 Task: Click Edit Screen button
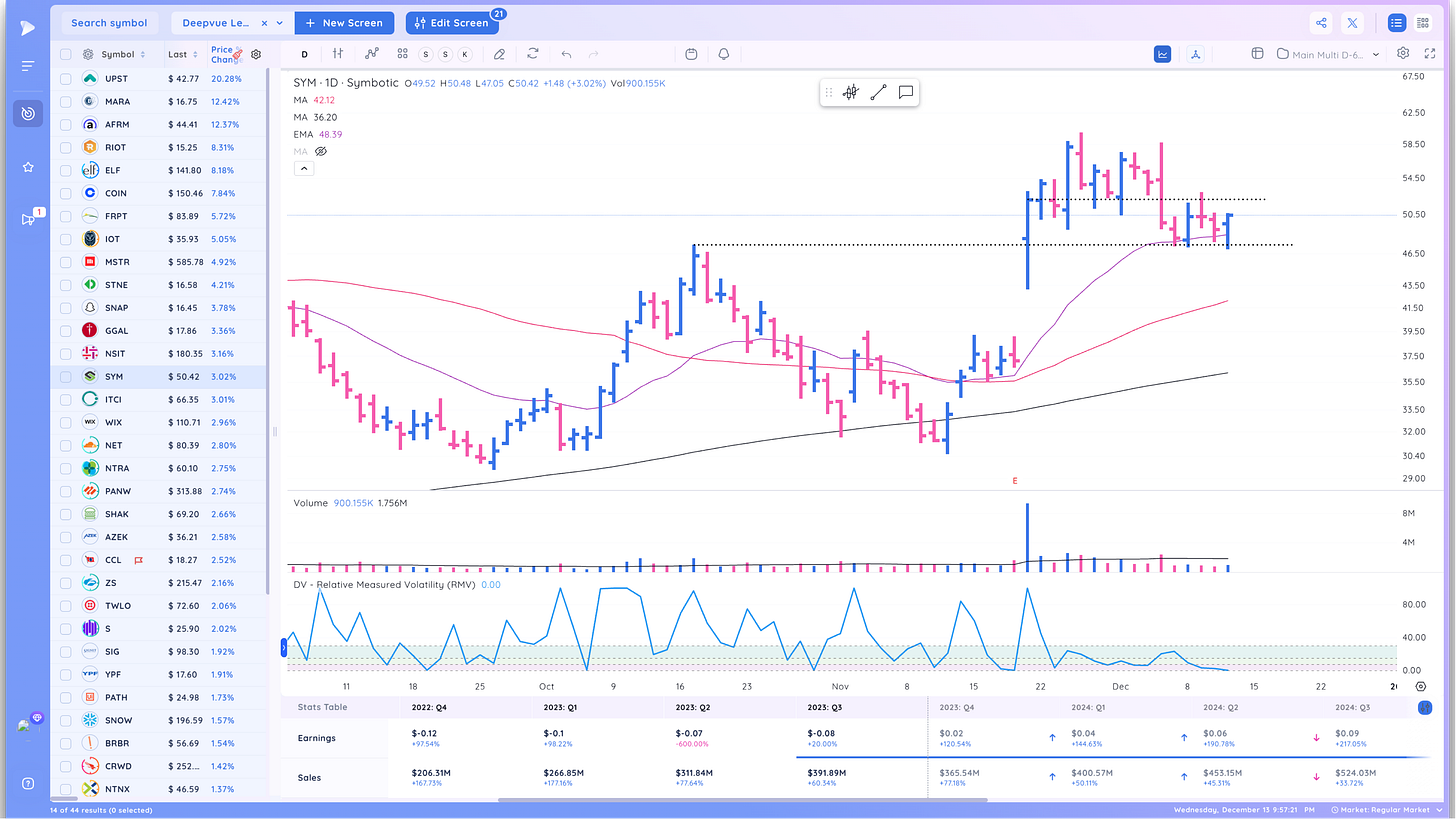(x=451, y=23)
